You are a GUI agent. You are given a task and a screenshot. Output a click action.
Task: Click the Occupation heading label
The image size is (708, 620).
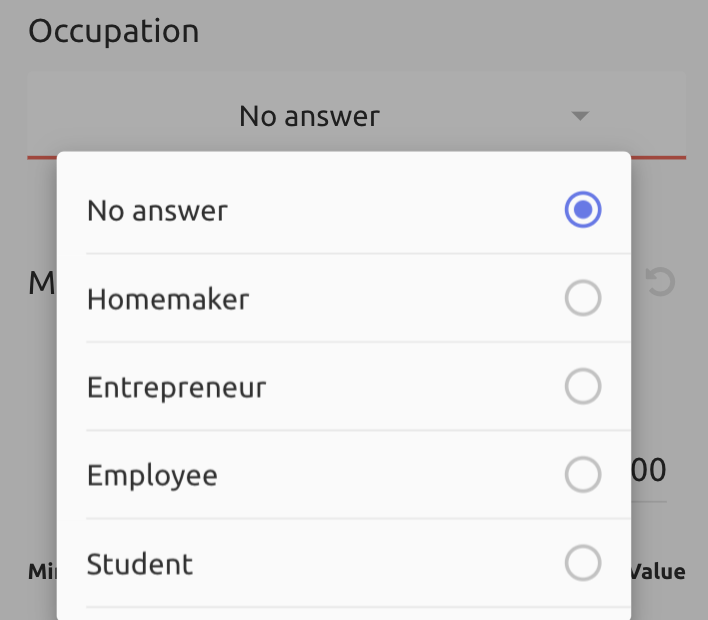point(113,31)
